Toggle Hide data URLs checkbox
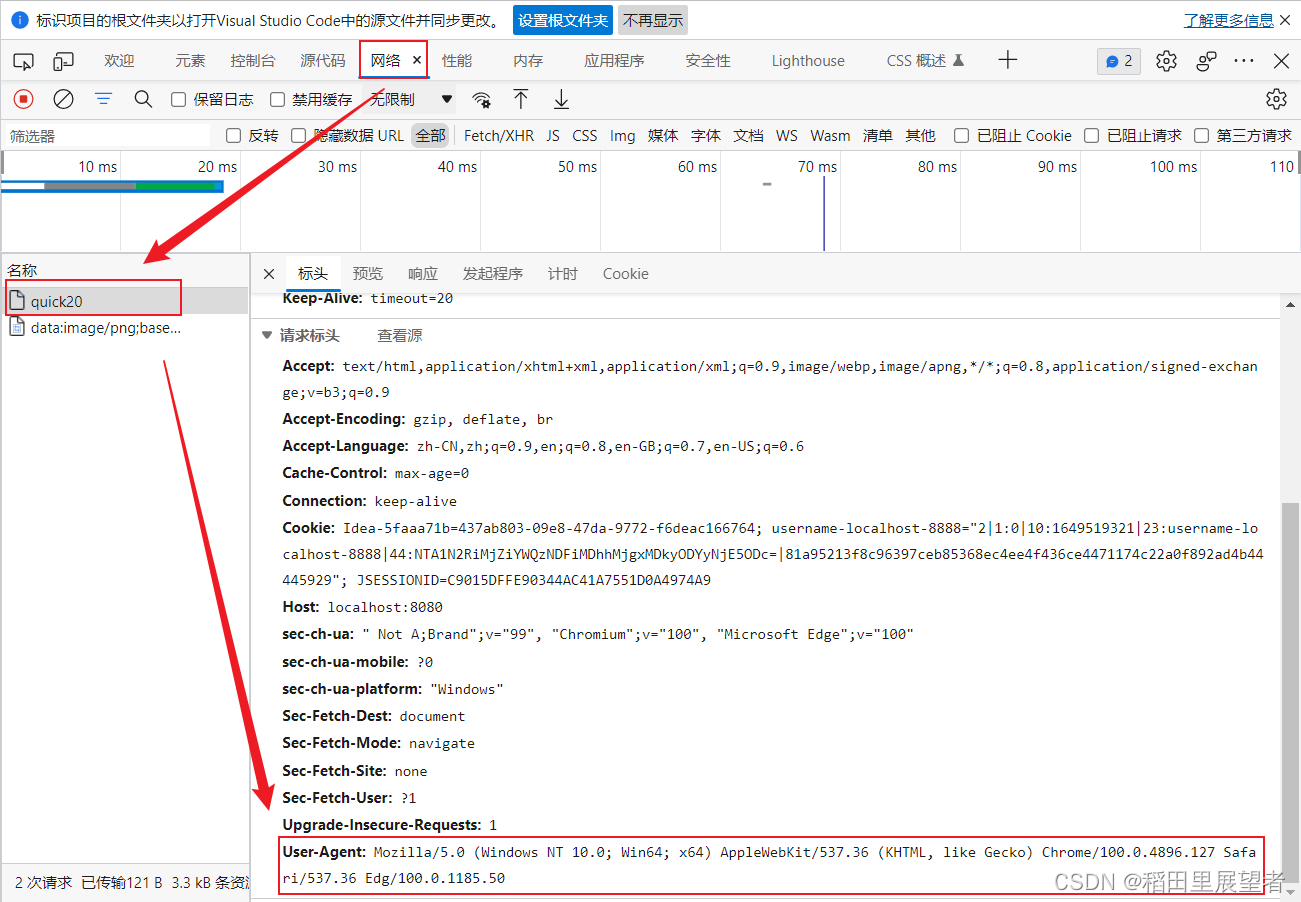Viewport: 1301px width, 902px height. pyautogui.click(x=298, y=136)
